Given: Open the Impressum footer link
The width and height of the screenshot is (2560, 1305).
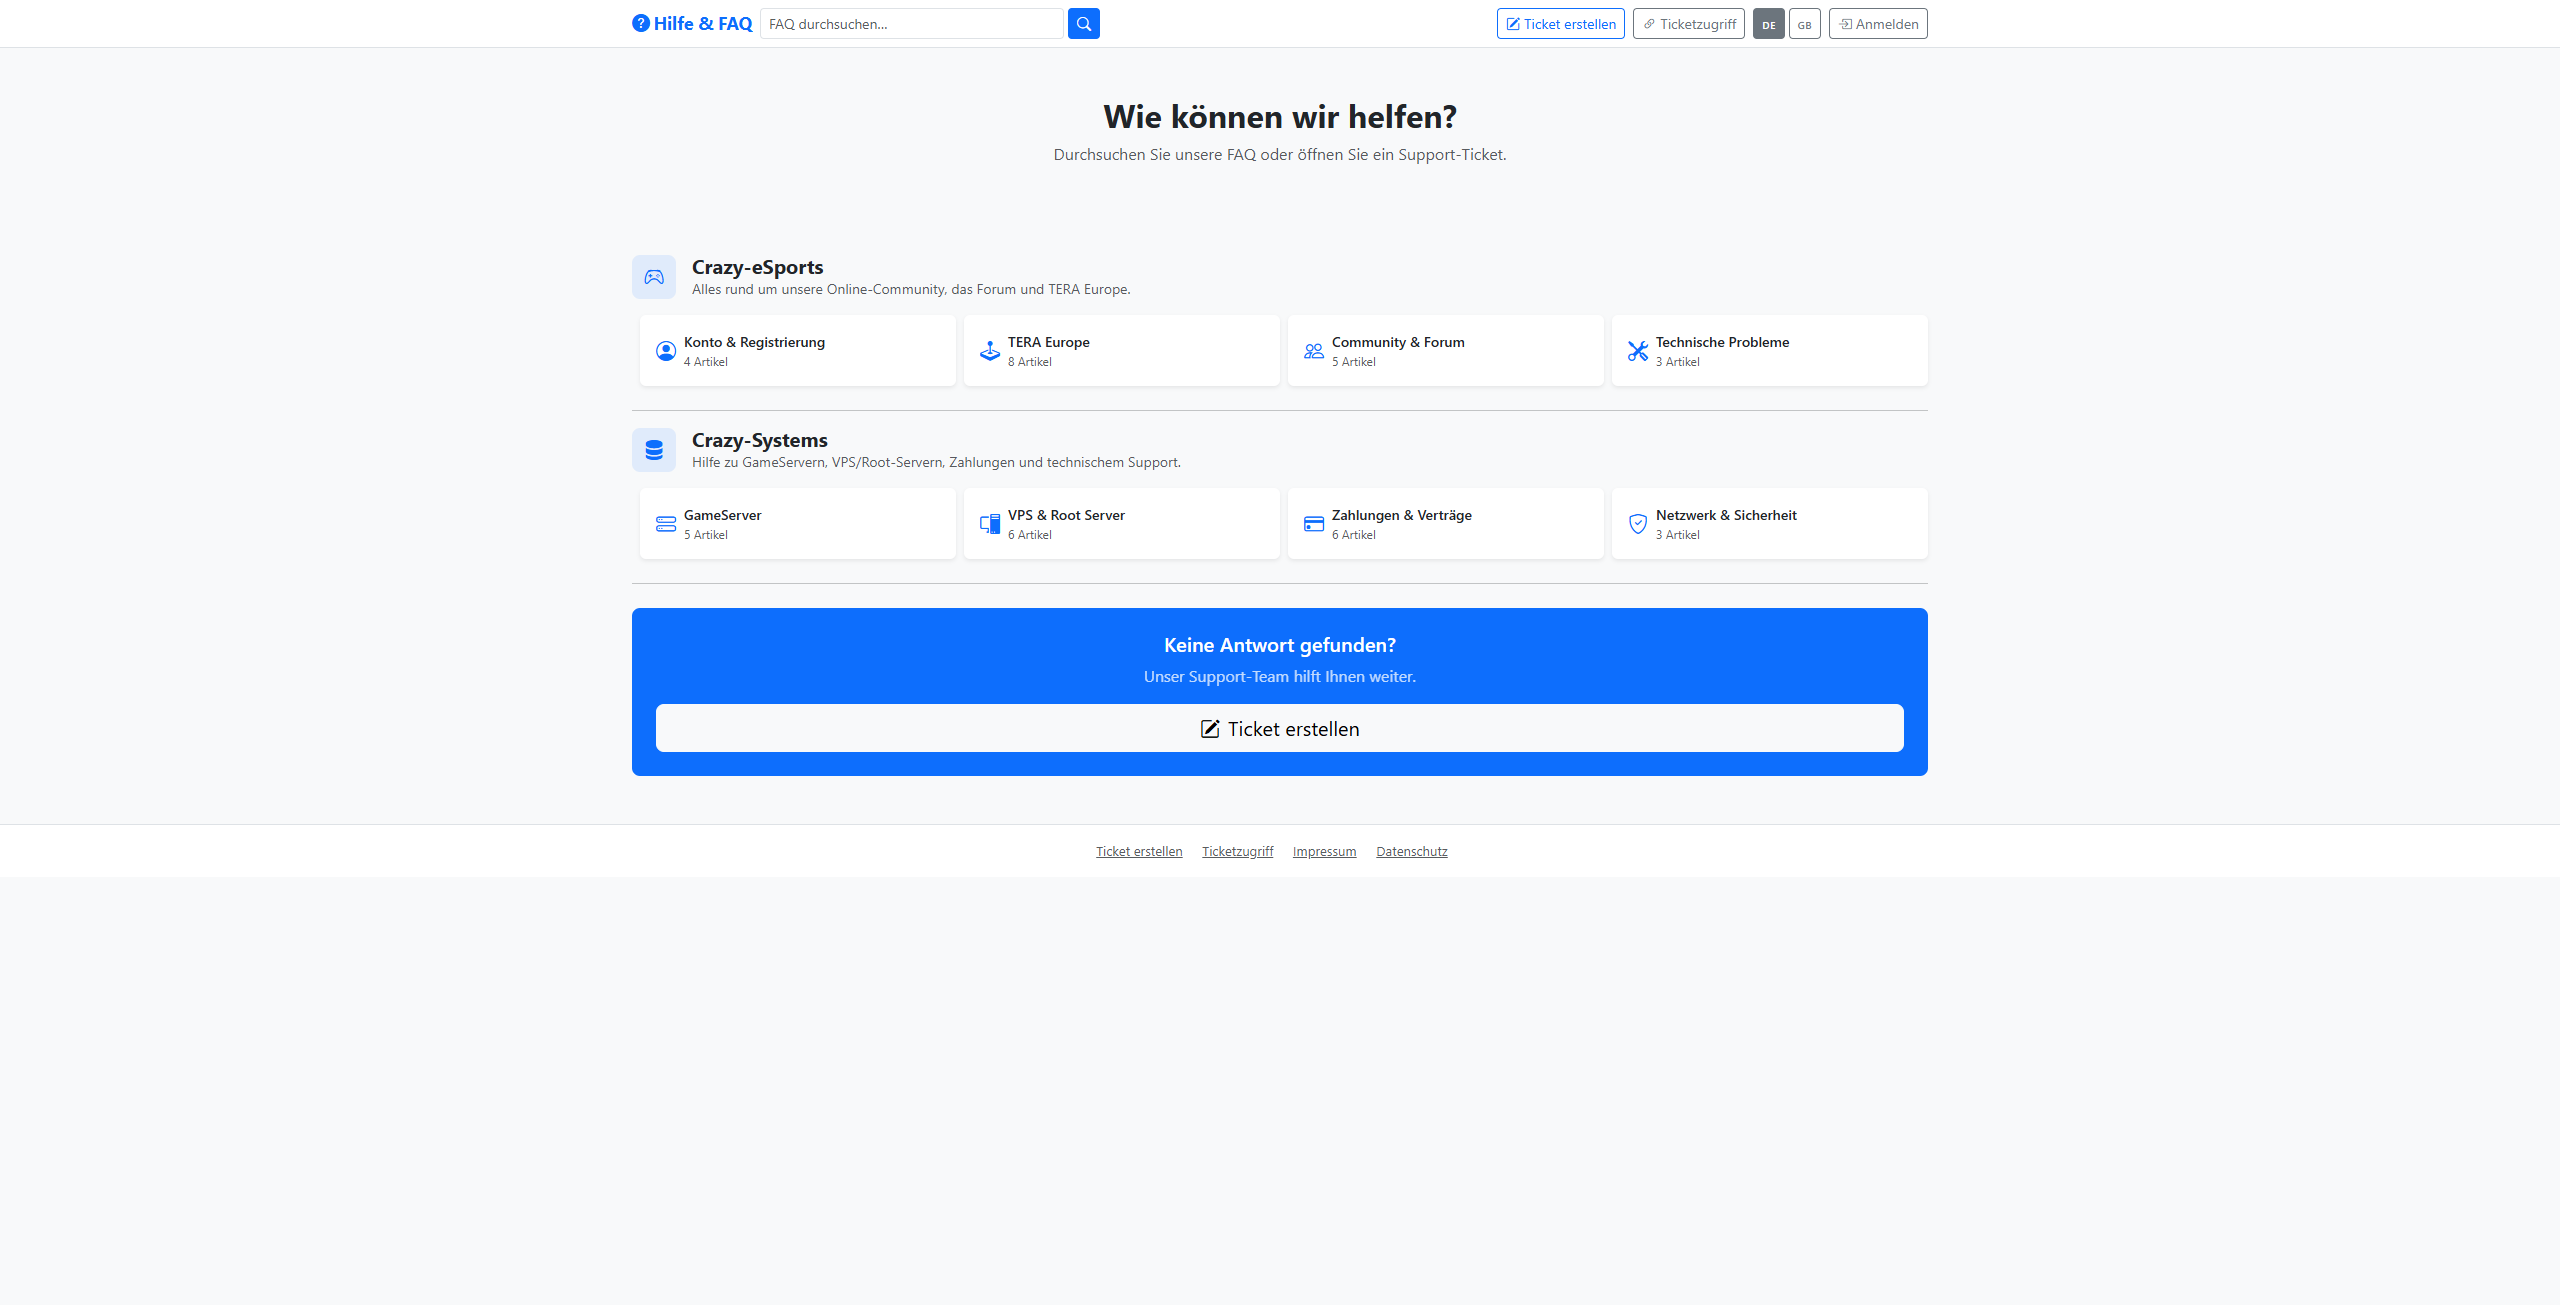Looking at the screenshot, I should 1325,852.
